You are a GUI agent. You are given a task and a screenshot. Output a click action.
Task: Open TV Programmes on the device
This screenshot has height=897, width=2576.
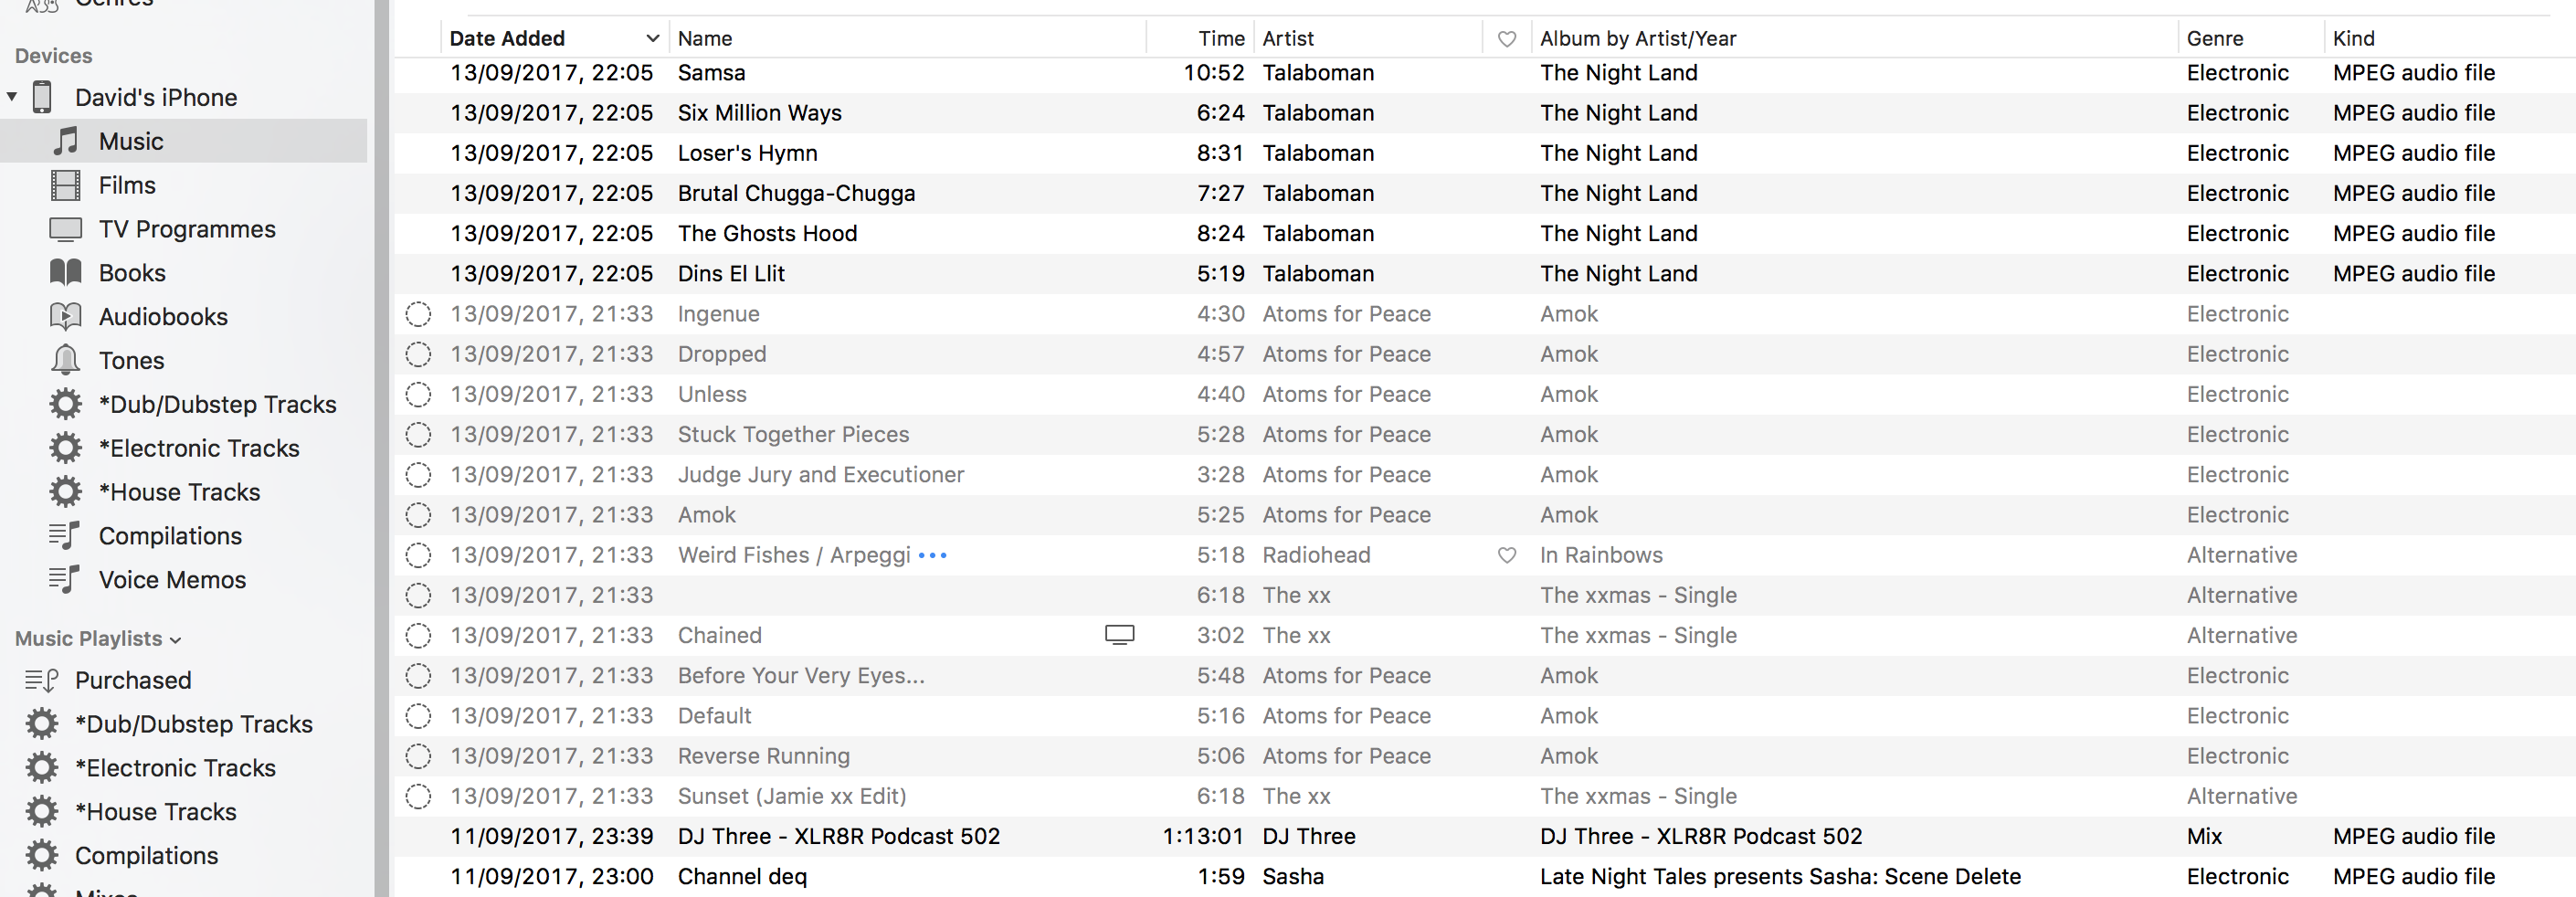pyautogui.click(x=187, y=229)
